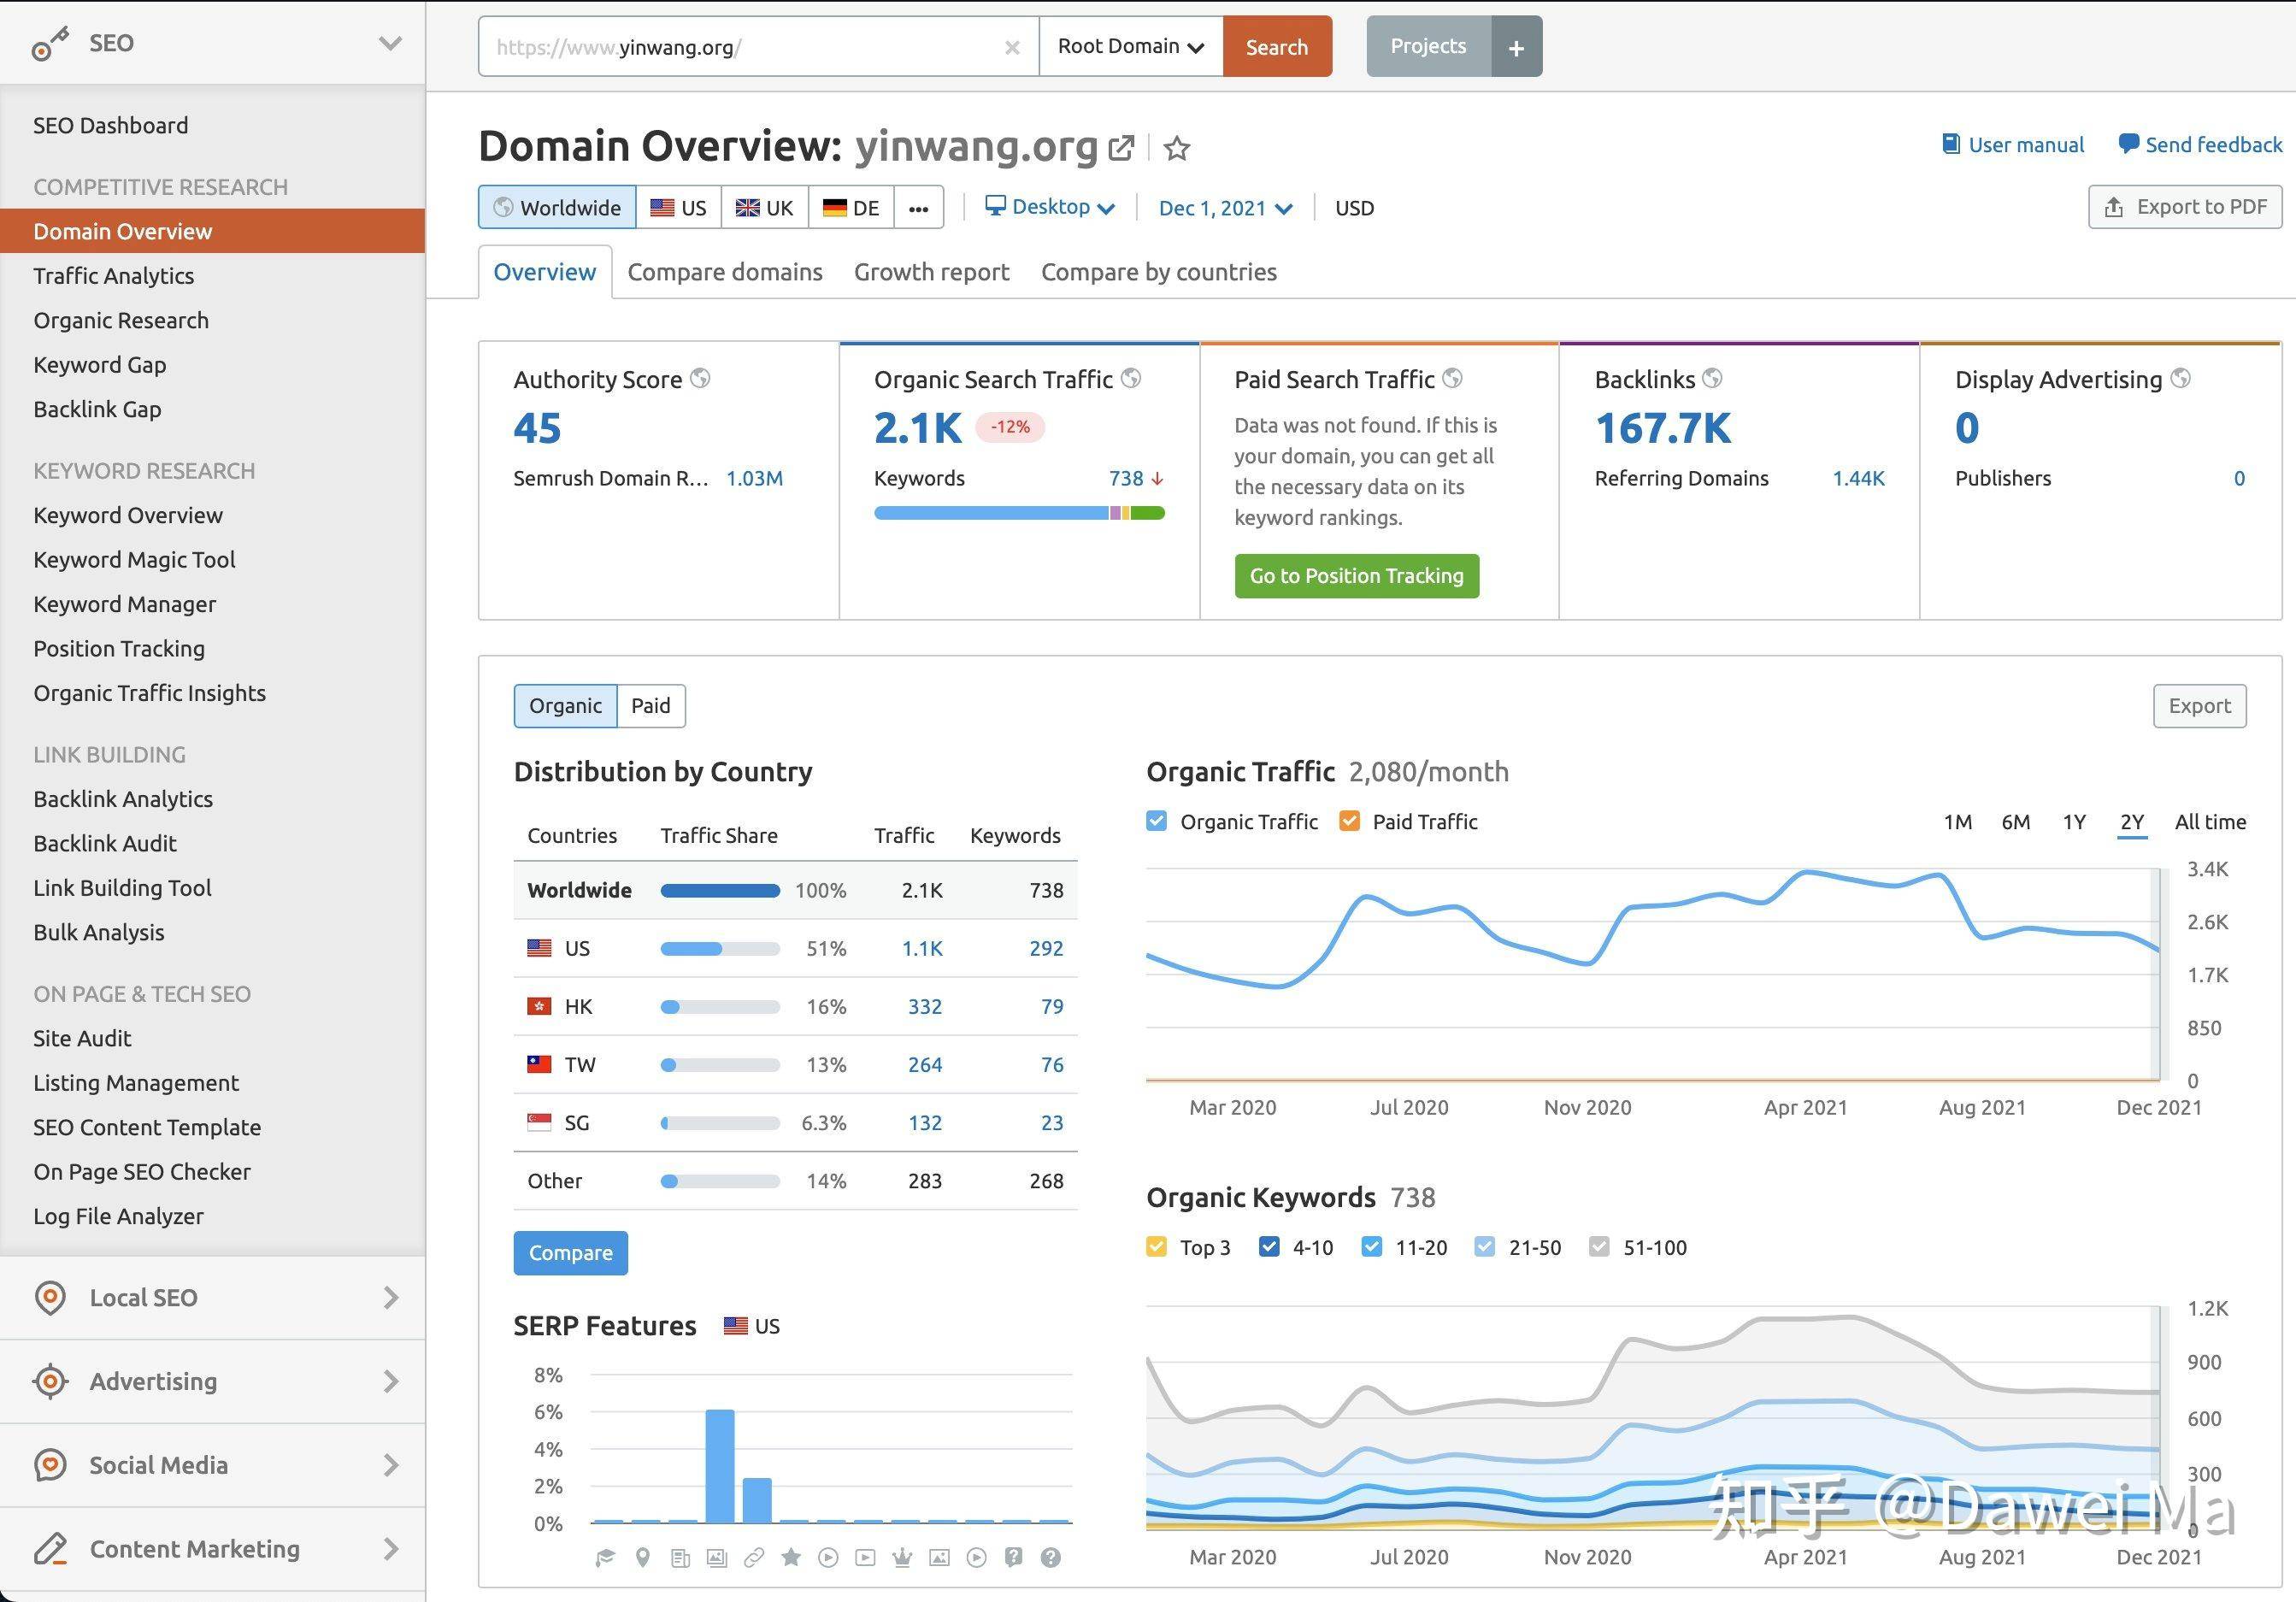Click info globe beside Authority Score
Screen dimensions: 2296x1602
point(700,378)
